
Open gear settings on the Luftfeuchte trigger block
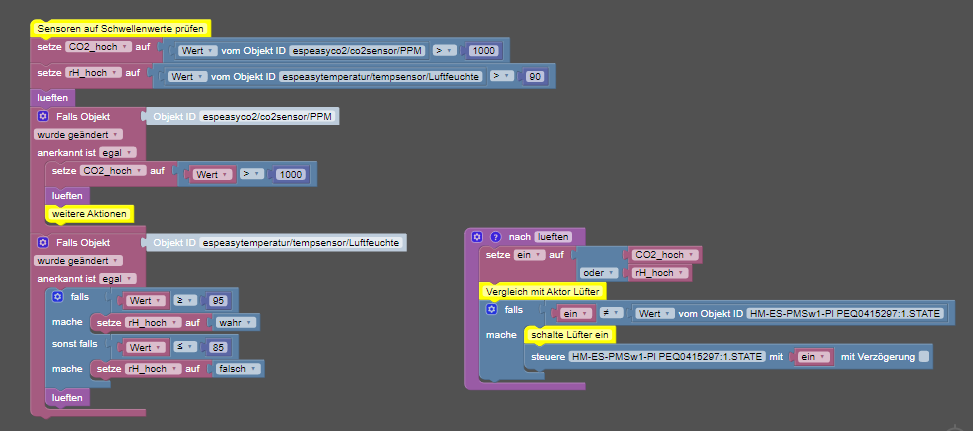(x=42, y=242)
